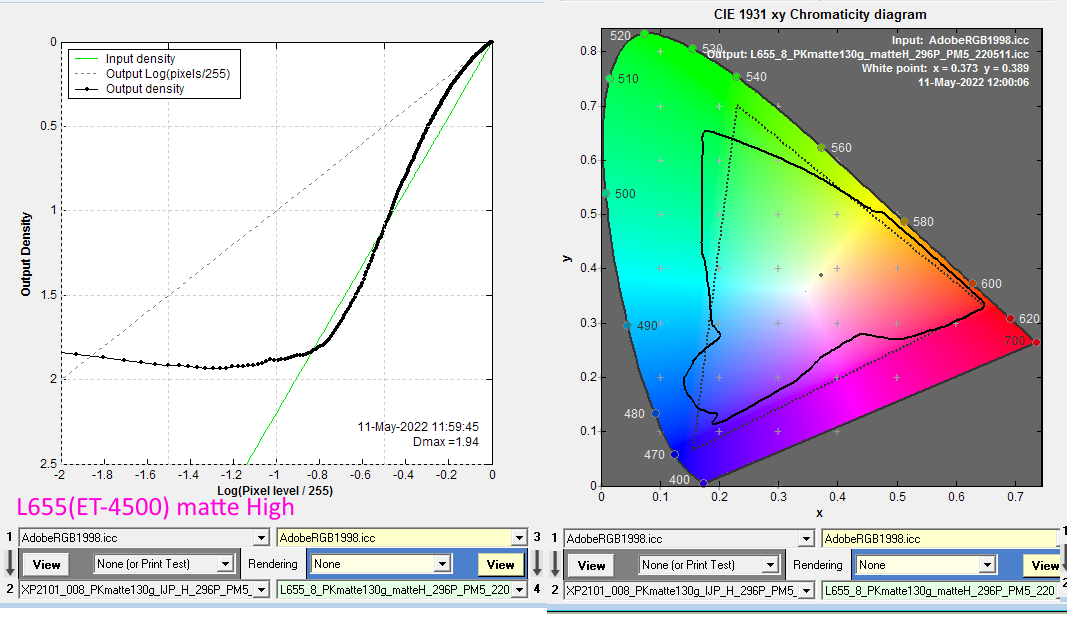Click the 700 nm red marker dot
Image resolution: width=1067 pixels, height=618 pixels.
1036,343
